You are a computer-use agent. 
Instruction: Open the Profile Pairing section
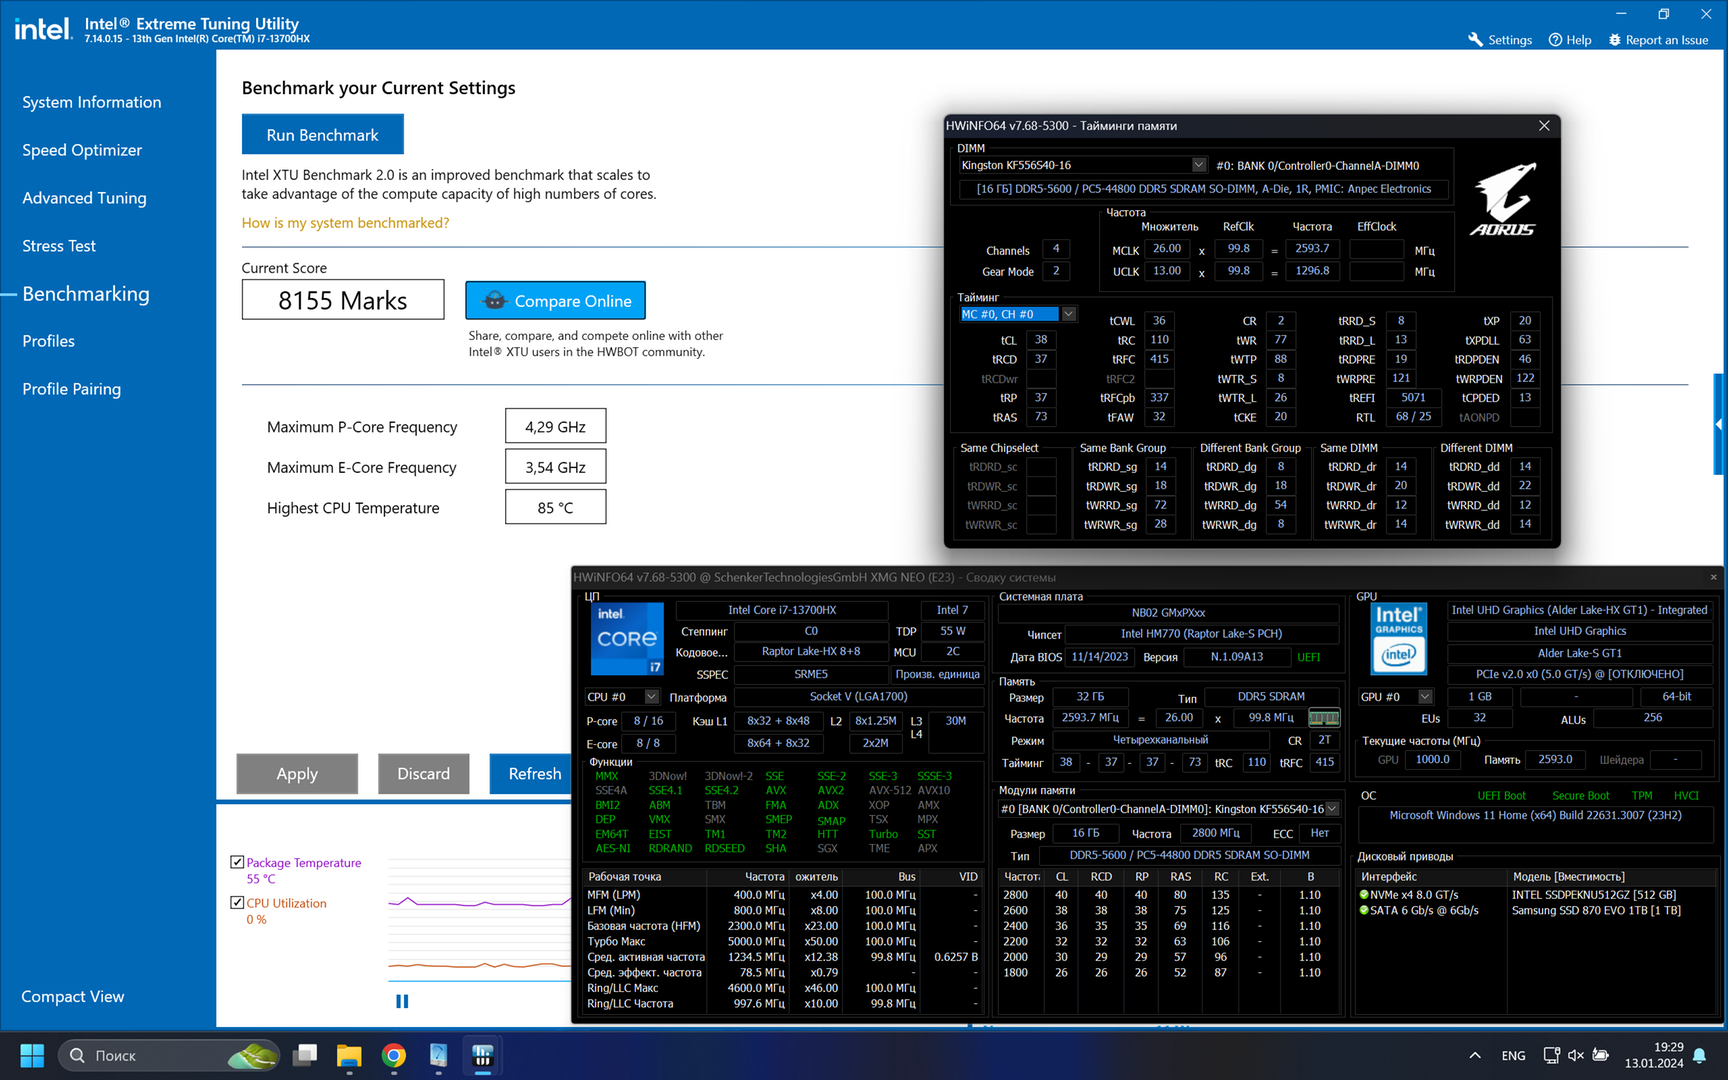(x=71, y=389)
